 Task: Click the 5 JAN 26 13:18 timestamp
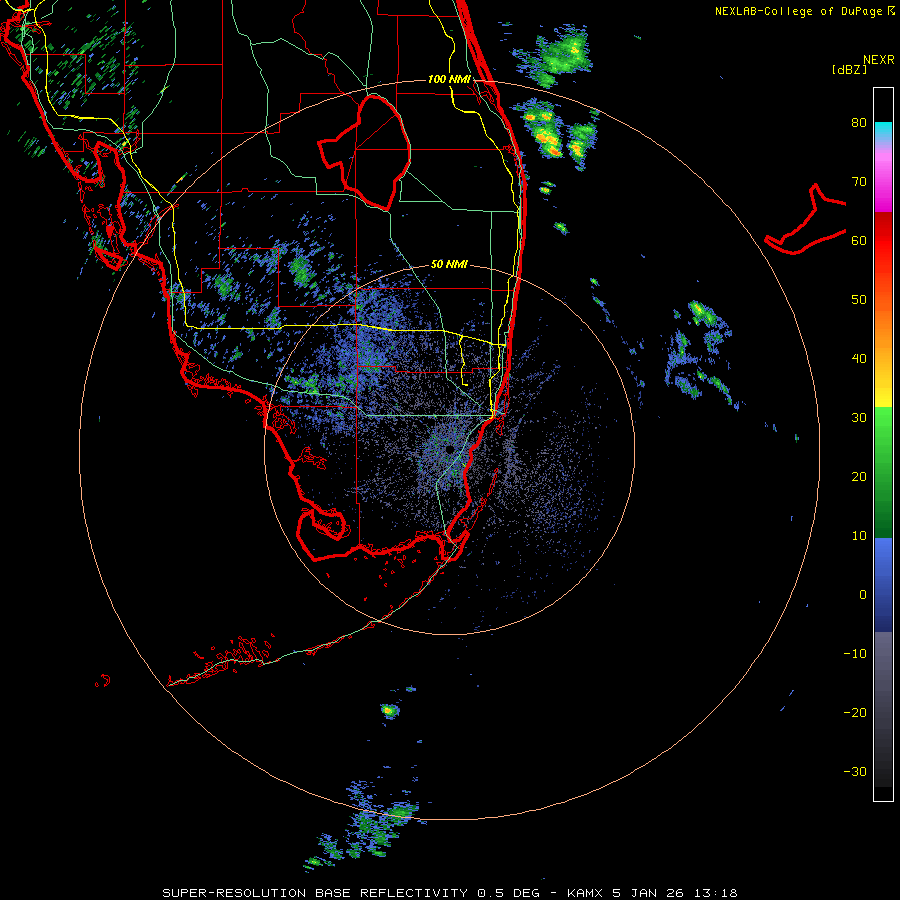tap(674, 893)
